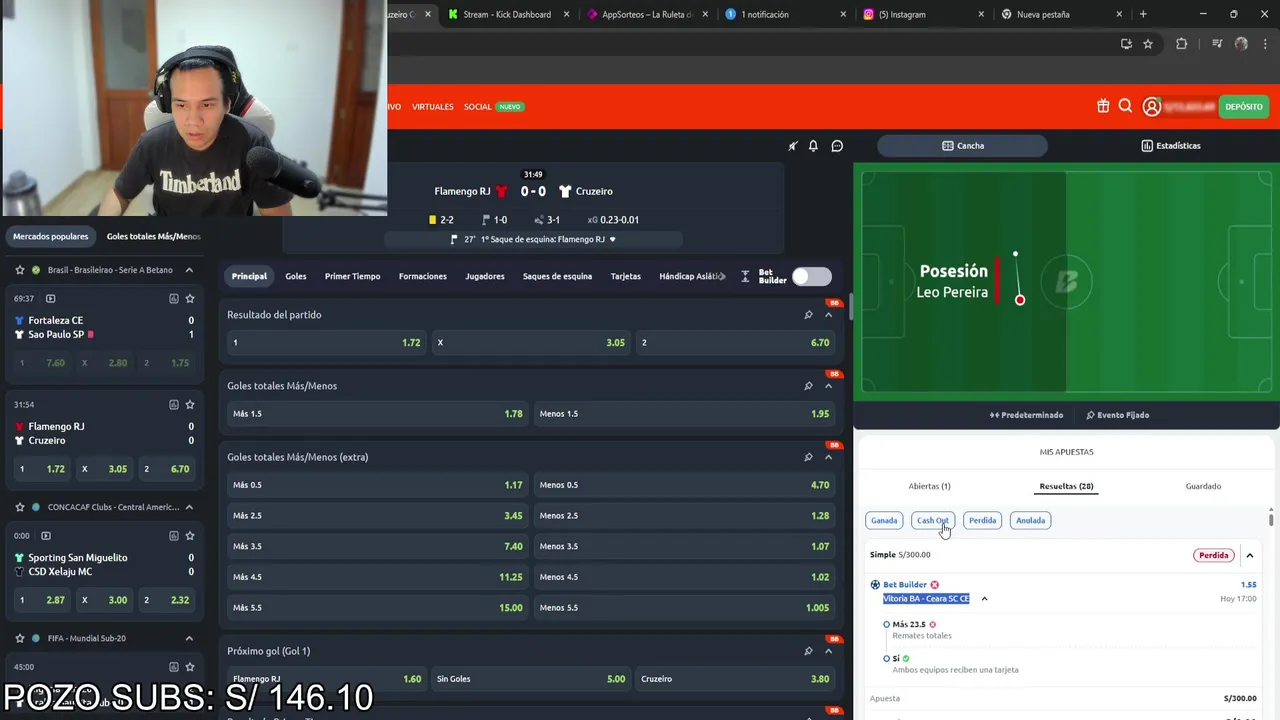
Task: Click the green DEPÓSITO button
Action: pos(1243,106)
